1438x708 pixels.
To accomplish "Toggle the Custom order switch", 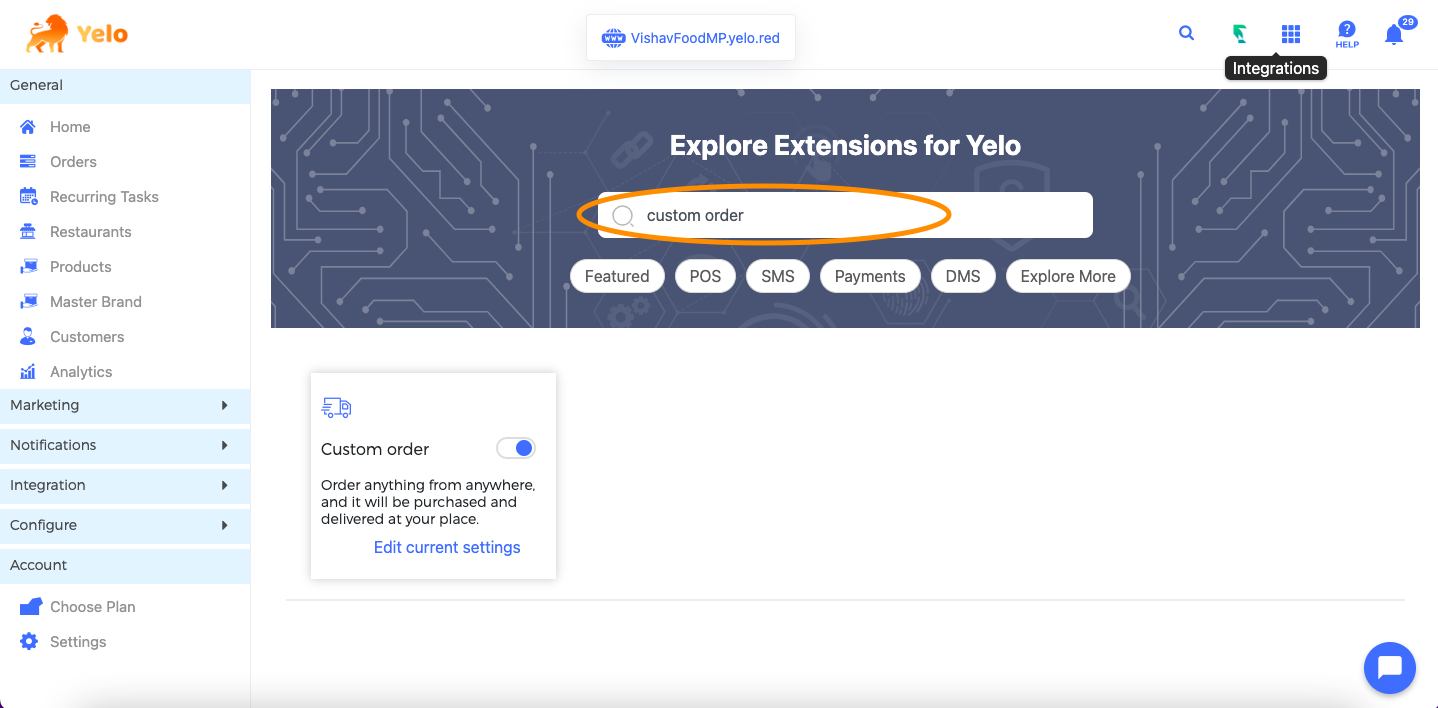I will [516, 448].
